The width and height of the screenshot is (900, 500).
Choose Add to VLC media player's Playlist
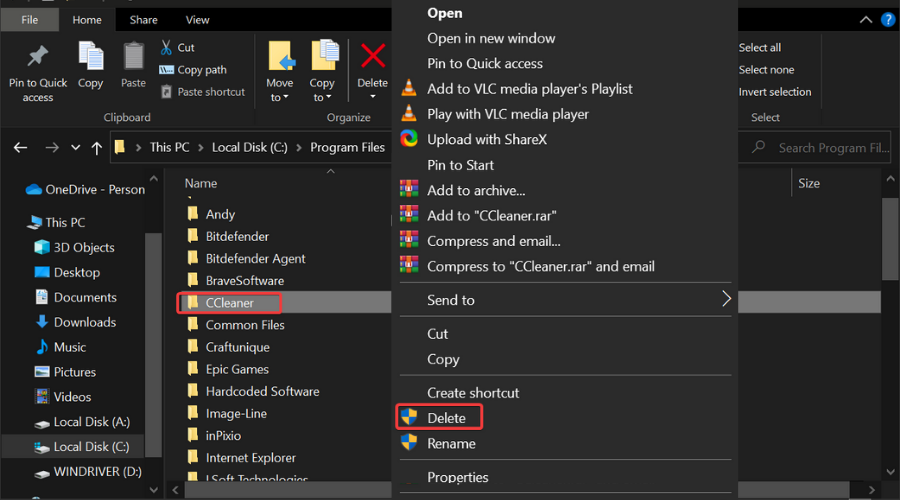click(530, 89)
